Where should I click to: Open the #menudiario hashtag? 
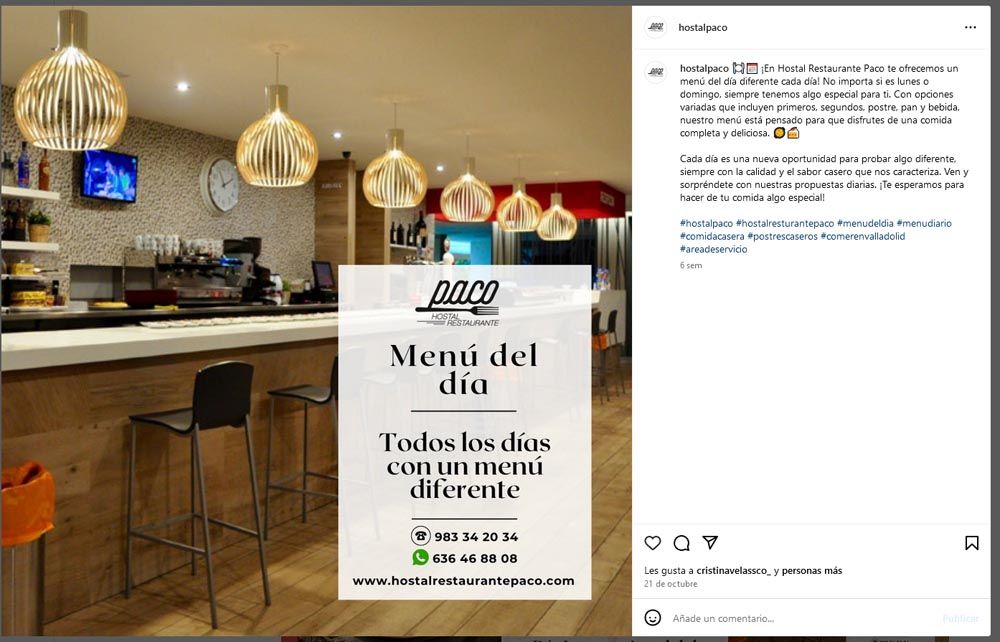click(923, 223)
